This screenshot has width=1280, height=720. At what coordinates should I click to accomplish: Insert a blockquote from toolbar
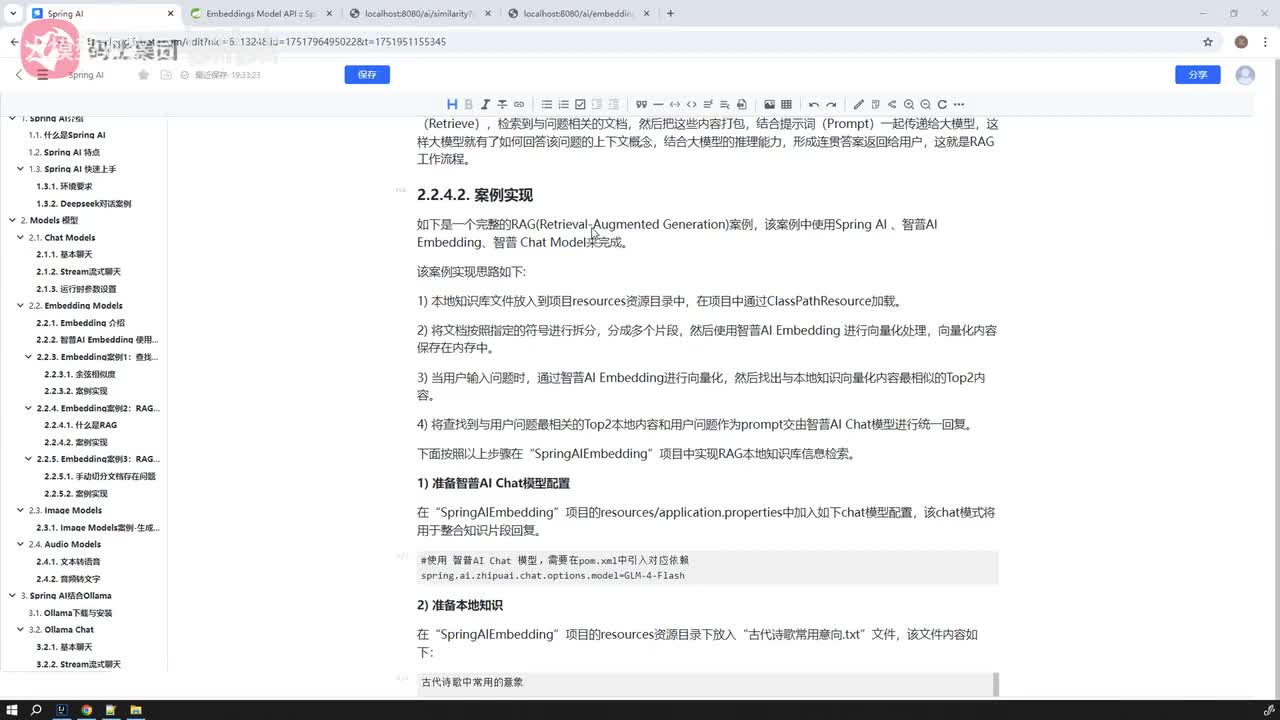pyautogui.click(x=641, y=104)
